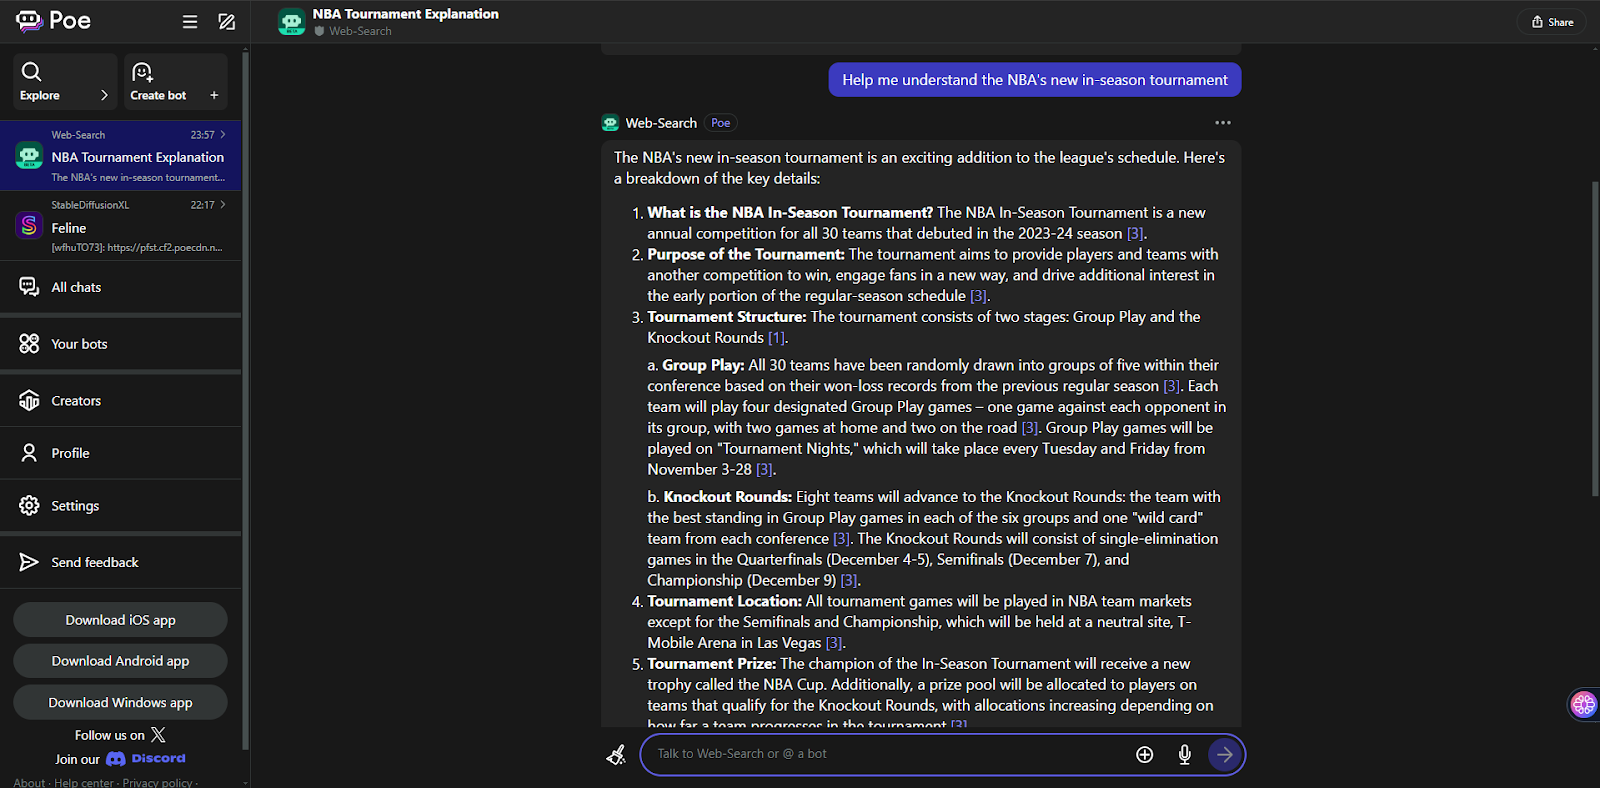Click the Profile person icon
This screenshot has width=1600, height=788.
[29, 453]
